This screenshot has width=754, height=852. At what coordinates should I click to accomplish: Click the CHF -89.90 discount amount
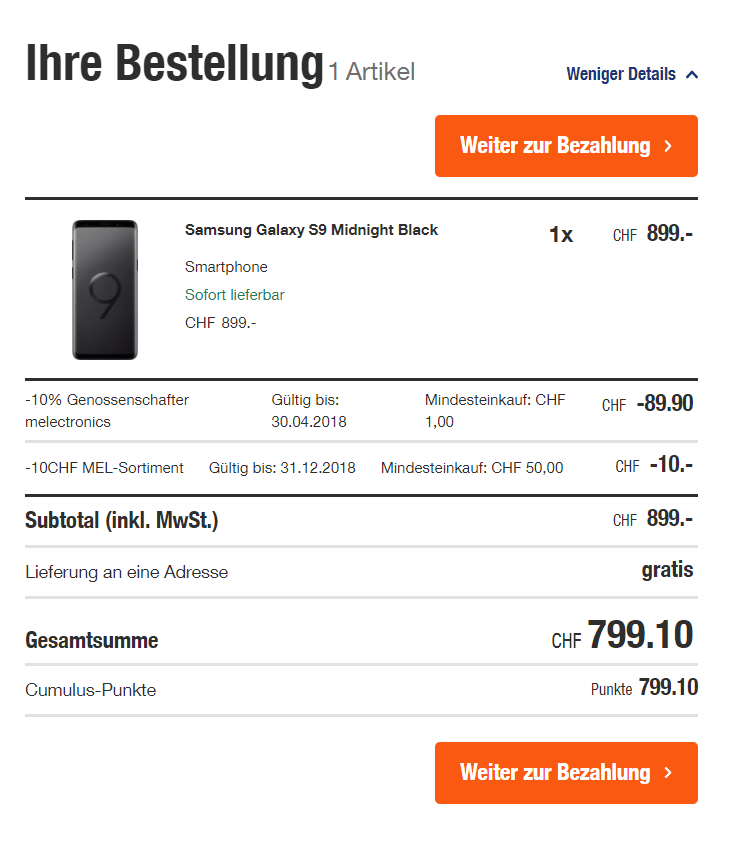pyautogui.click(x=648, y=404)
